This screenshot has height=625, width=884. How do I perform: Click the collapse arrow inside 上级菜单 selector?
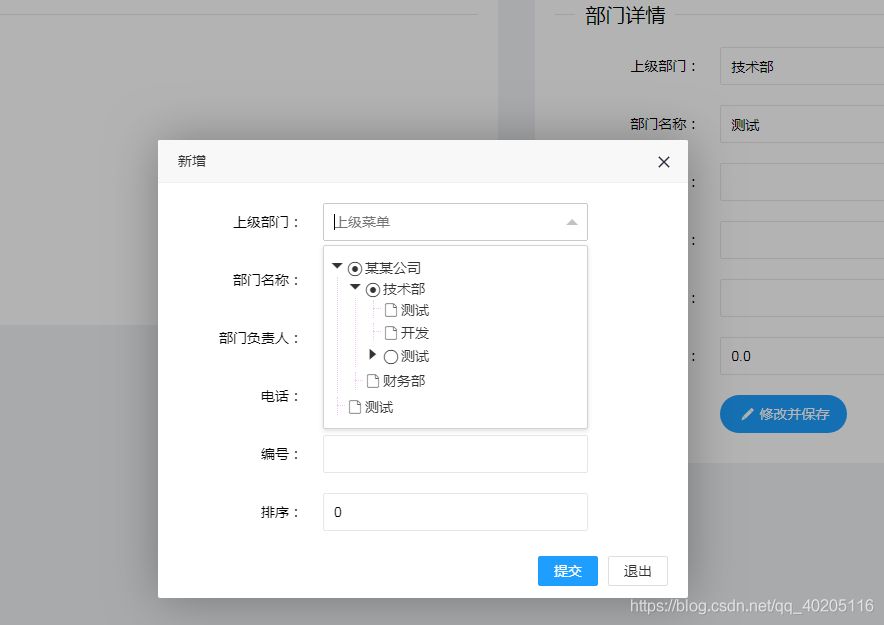pos(571,222)
